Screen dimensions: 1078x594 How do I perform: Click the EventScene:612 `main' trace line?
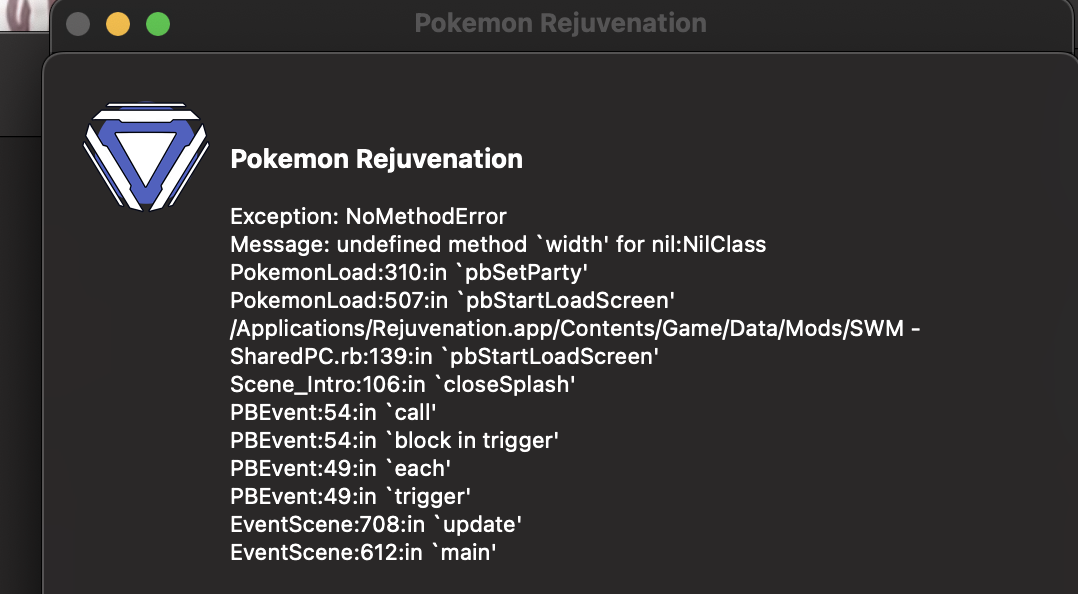[x=363, y=553]
